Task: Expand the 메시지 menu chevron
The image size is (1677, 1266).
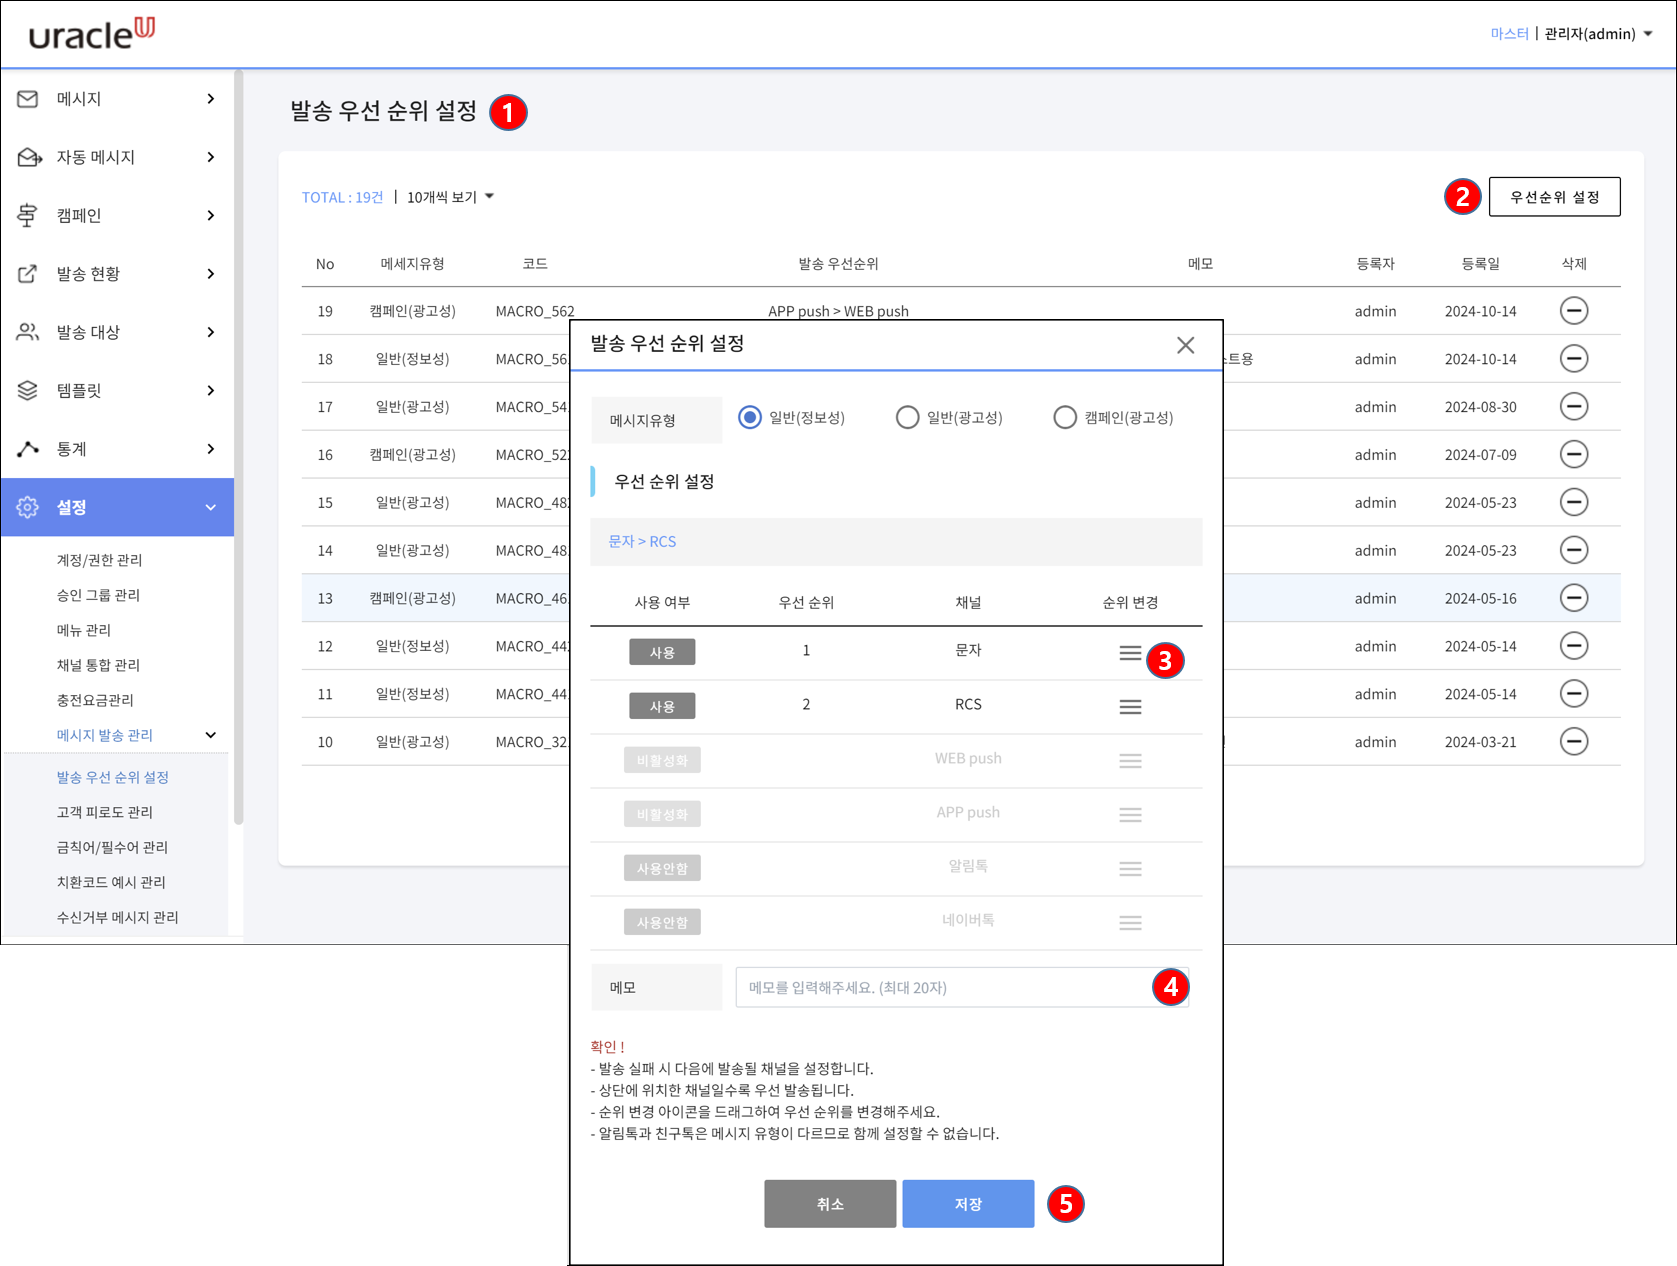Action: tap(210, 99)
